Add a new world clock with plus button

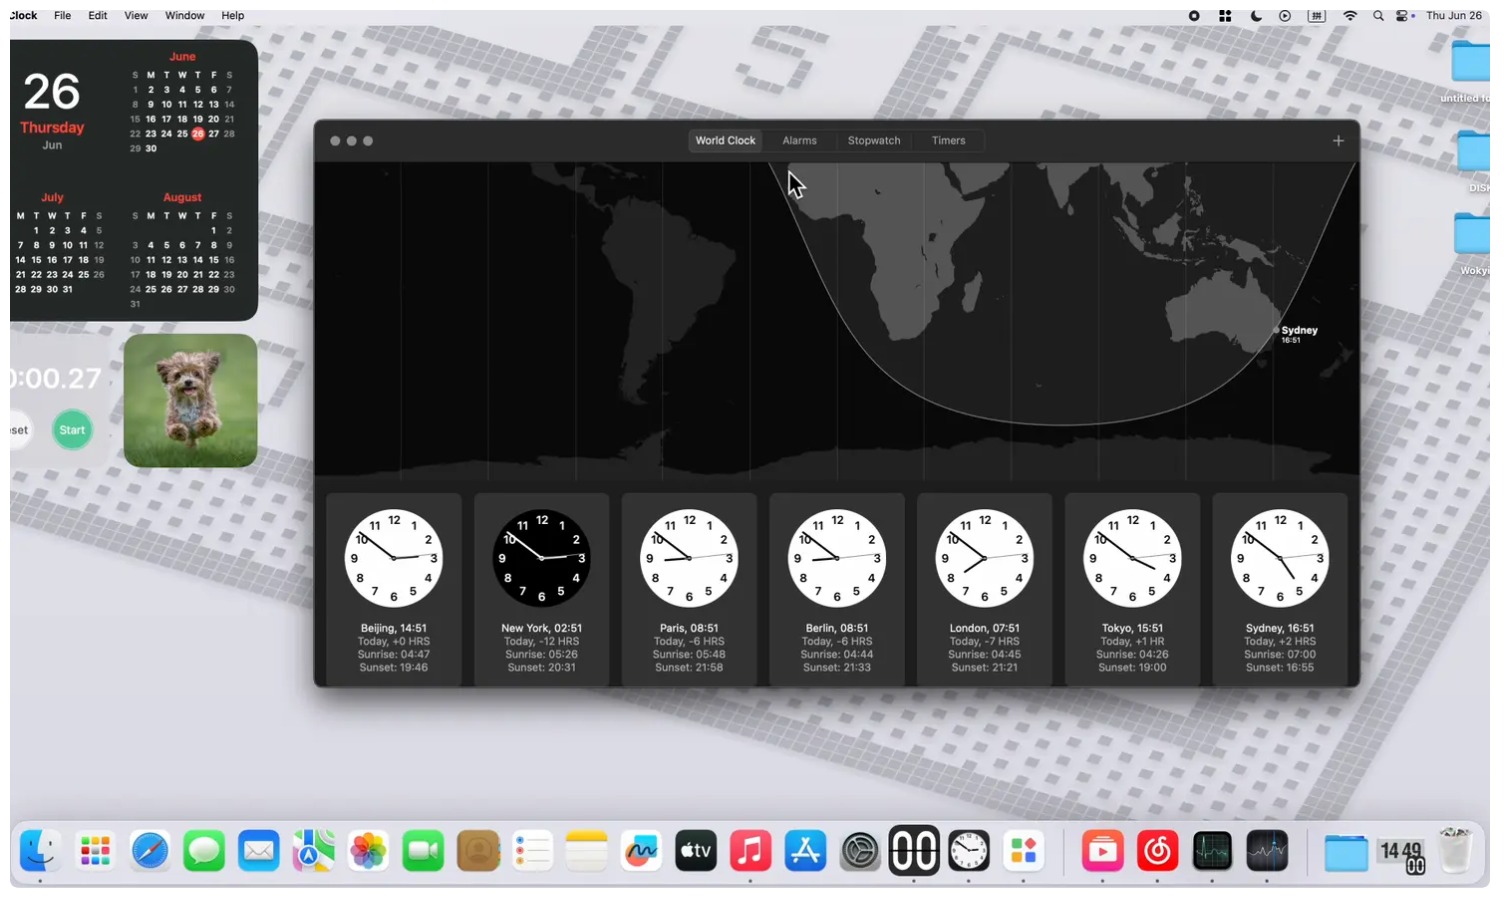(x=1337, y=141)
